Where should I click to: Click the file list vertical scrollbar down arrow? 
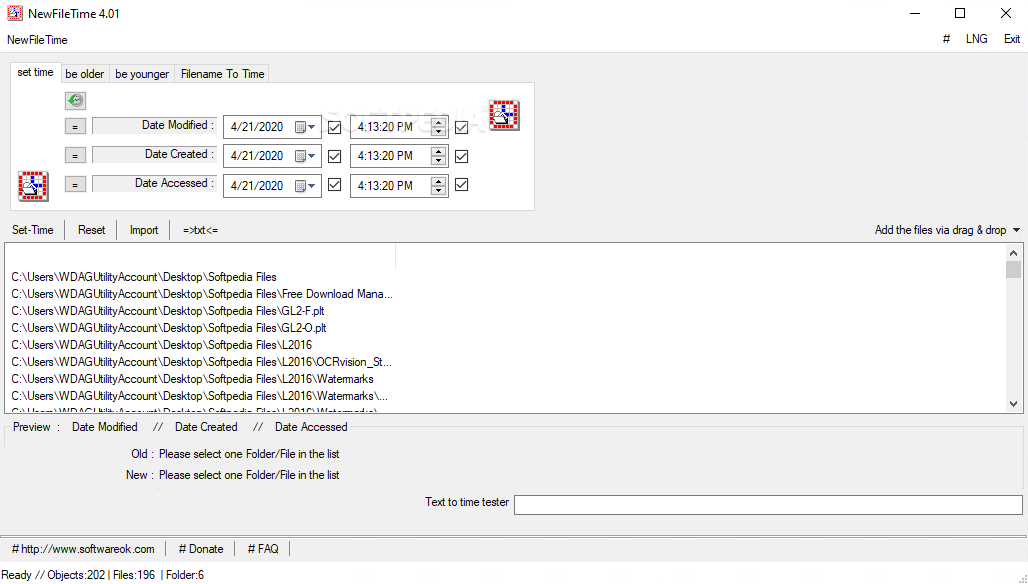tap(1013, 404)
